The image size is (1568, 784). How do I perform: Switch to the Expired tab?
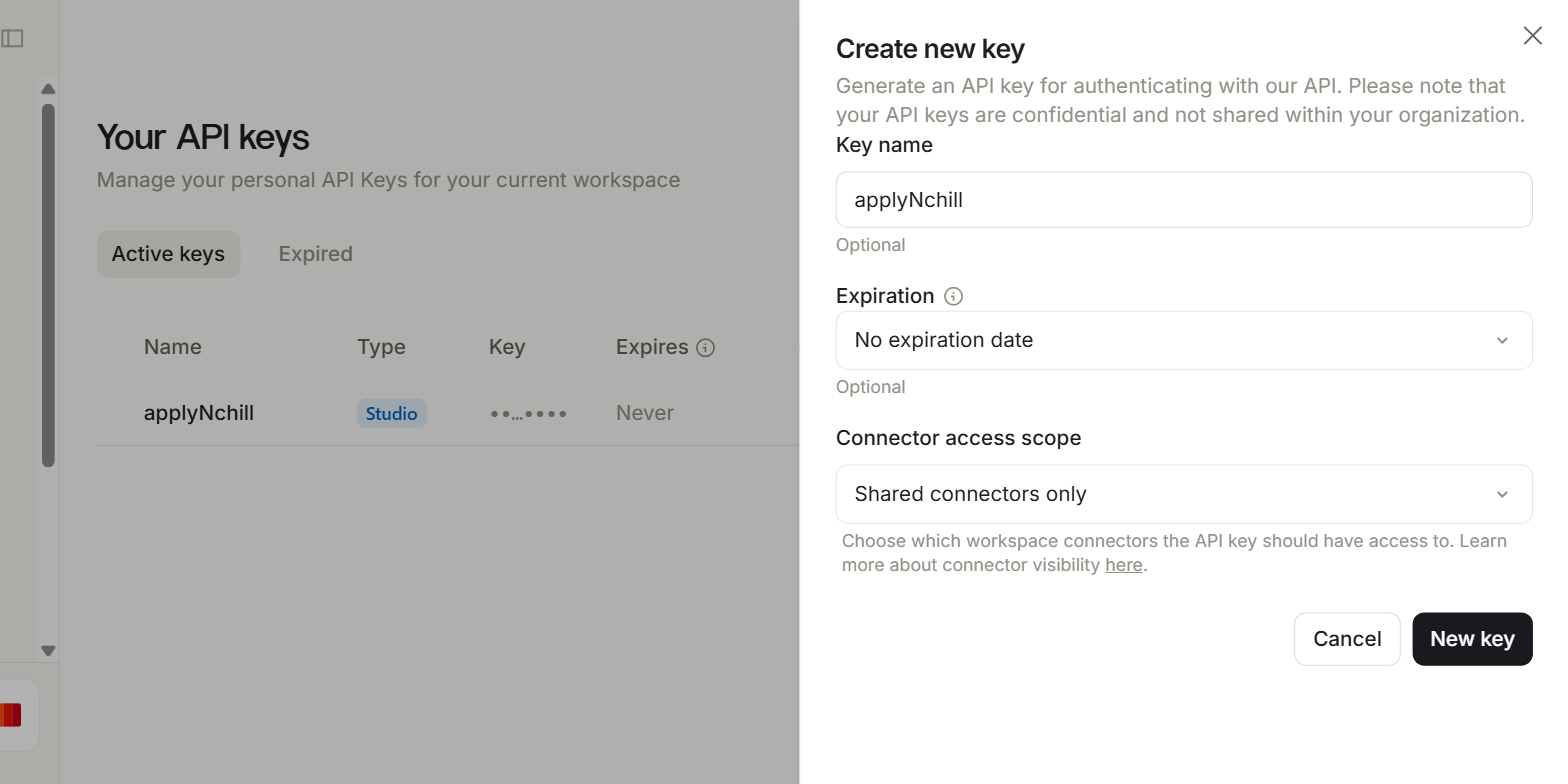[x=315, y=254]
